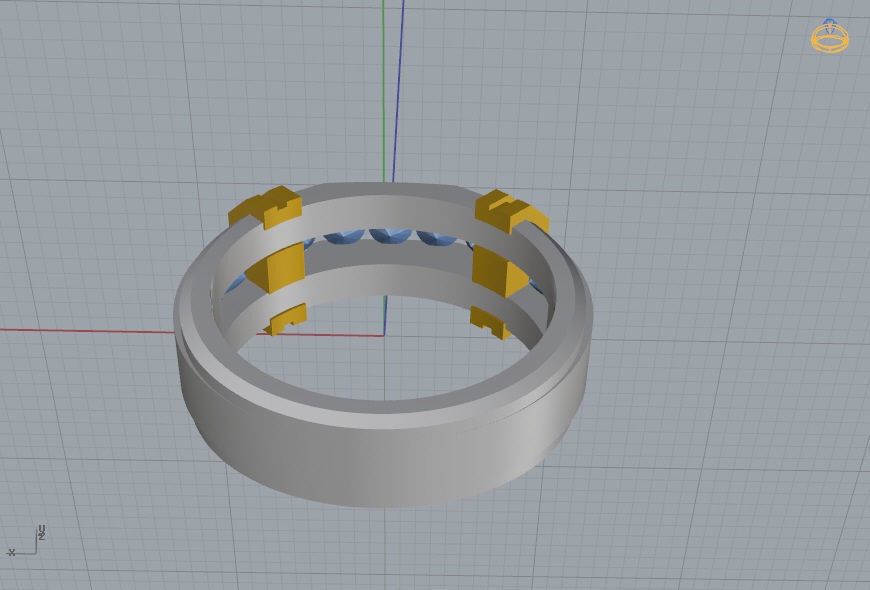Click the world axis indicator icon

coord(25,541)
